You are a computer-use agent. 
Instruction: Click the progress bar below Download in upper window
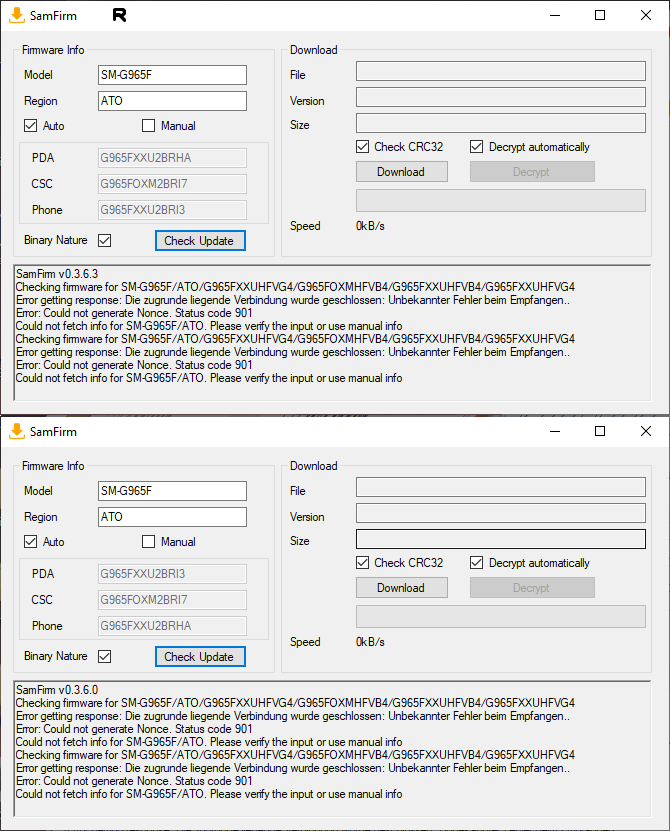click(x=500, y=200)
